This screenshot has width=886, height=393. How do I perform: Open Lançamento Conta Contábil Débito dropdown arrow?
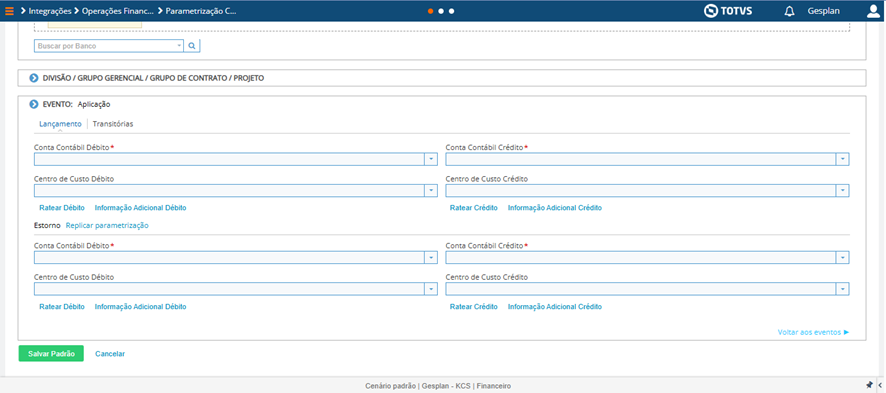point(431,160)
